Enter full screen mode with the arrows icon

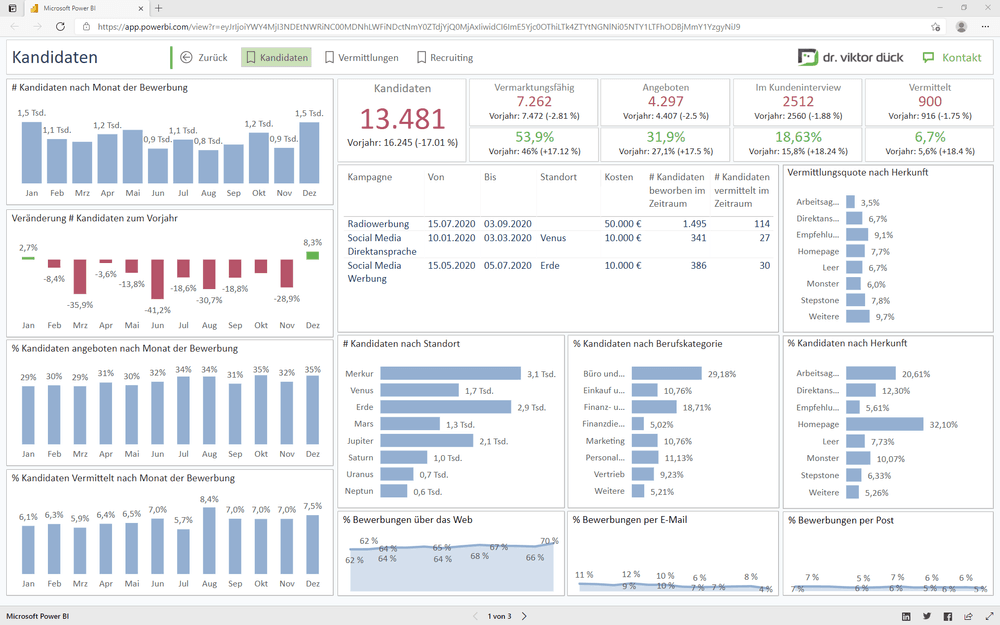tap(988, 616)
